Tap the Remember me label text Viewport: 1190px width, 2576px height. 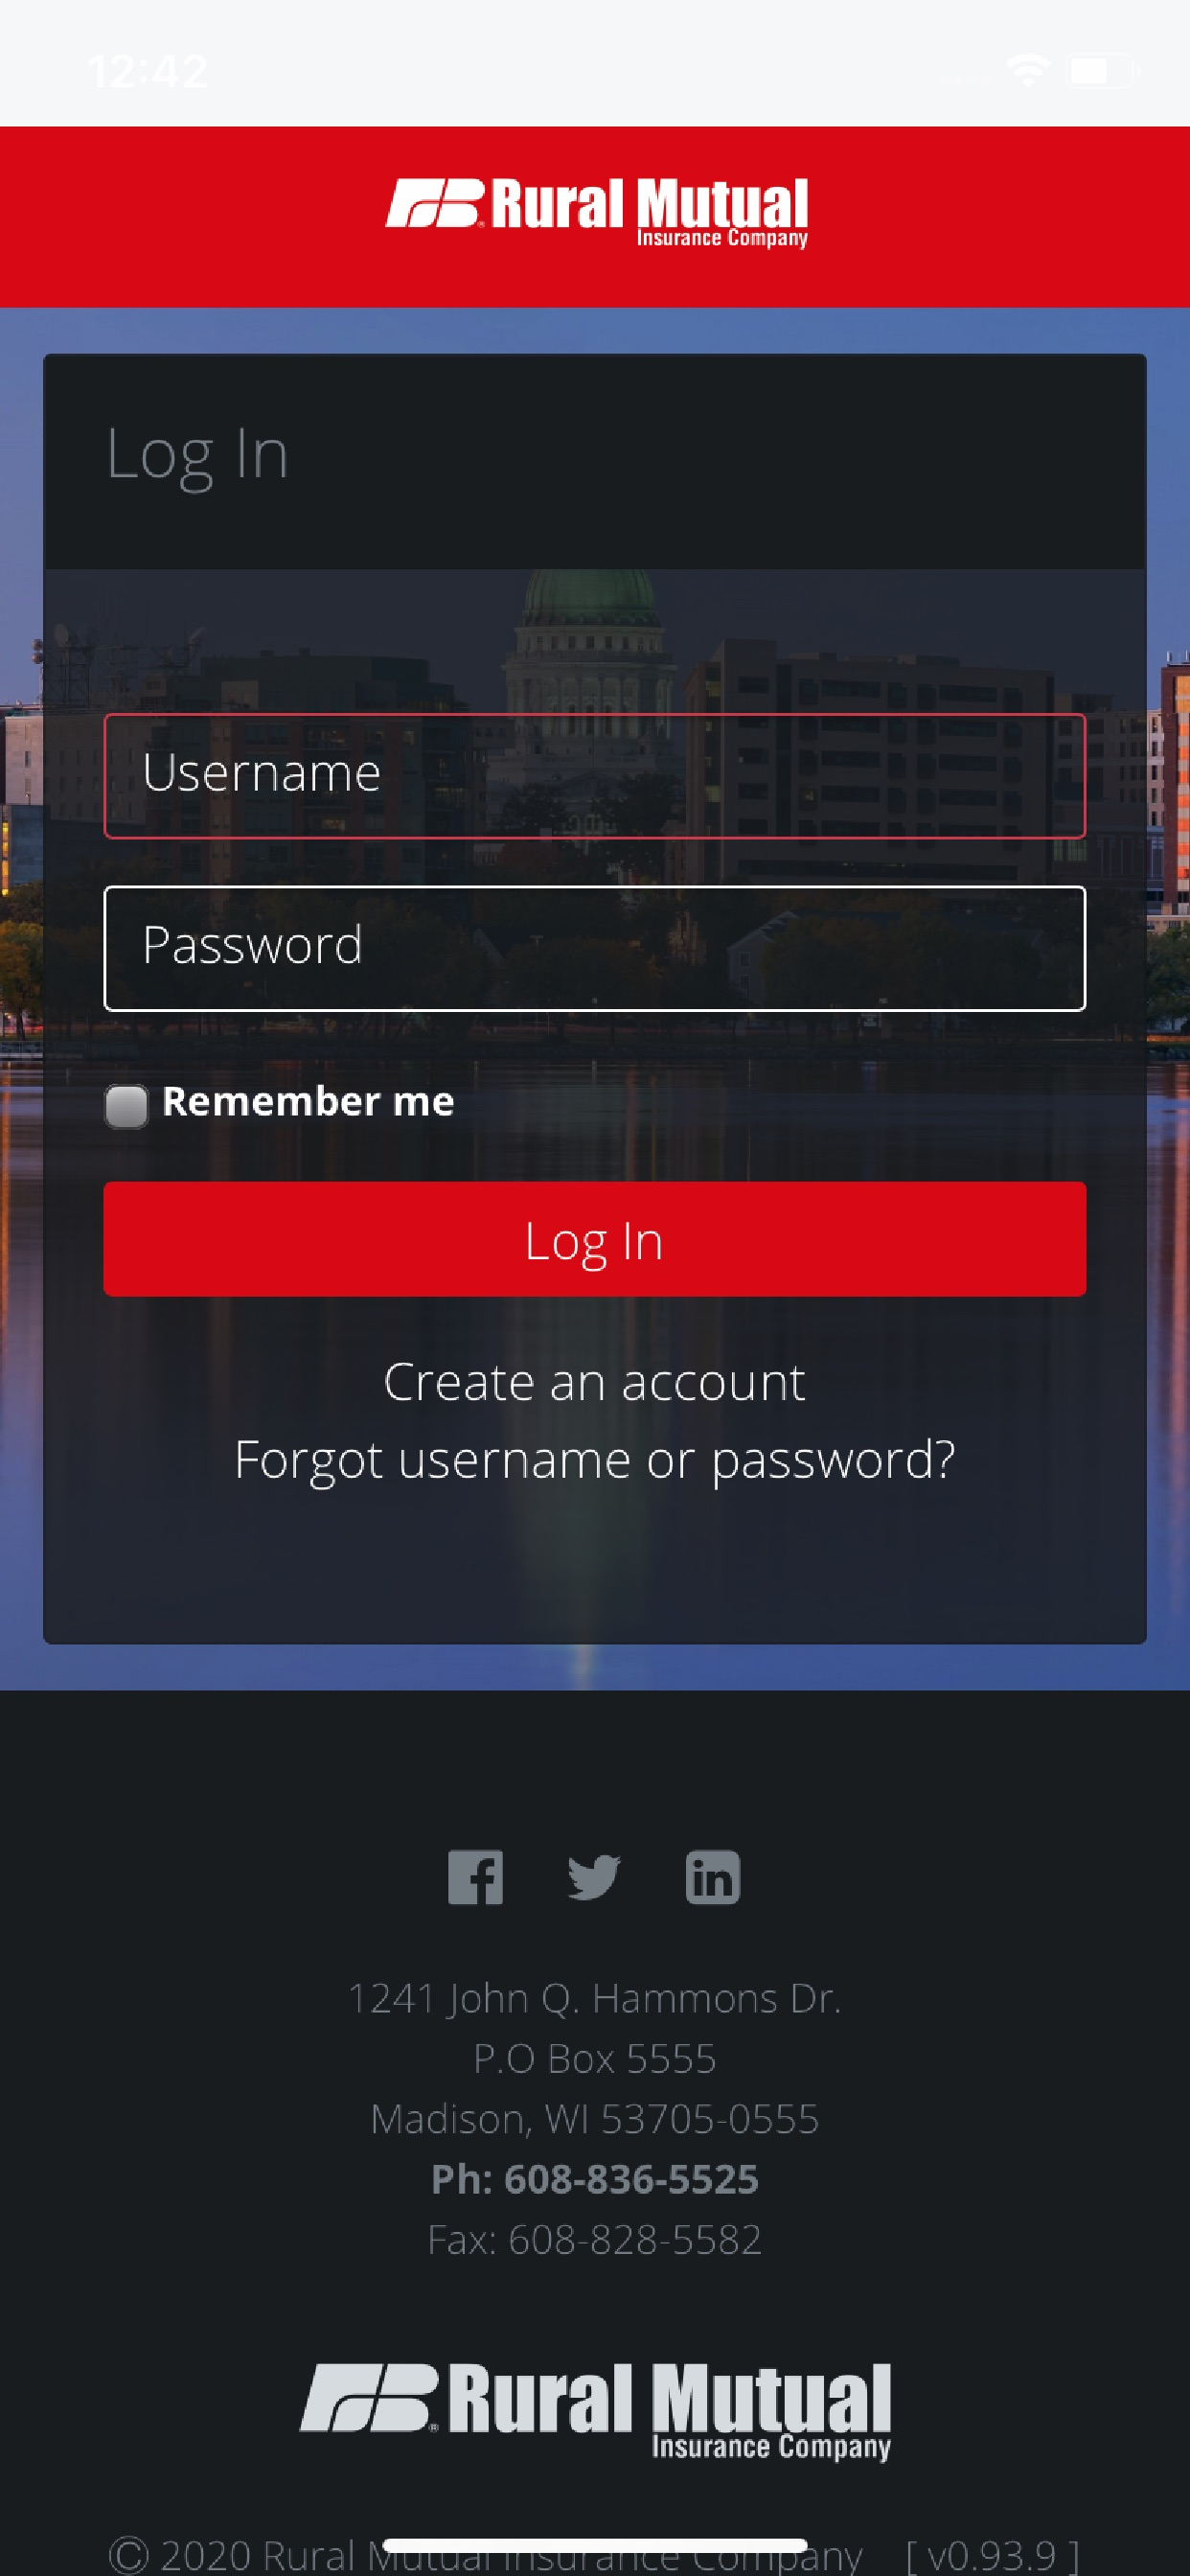308,1101
